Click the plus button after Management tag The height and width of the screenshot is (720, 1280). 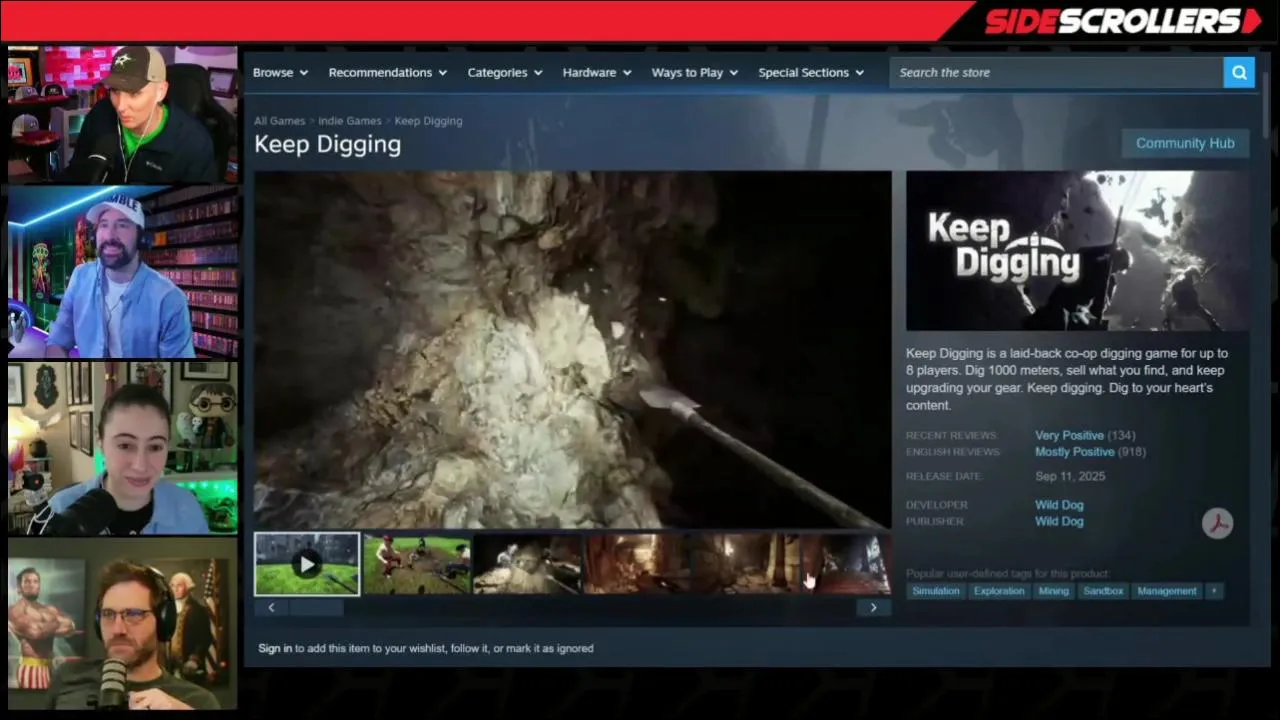click(x=1214, y=591)
